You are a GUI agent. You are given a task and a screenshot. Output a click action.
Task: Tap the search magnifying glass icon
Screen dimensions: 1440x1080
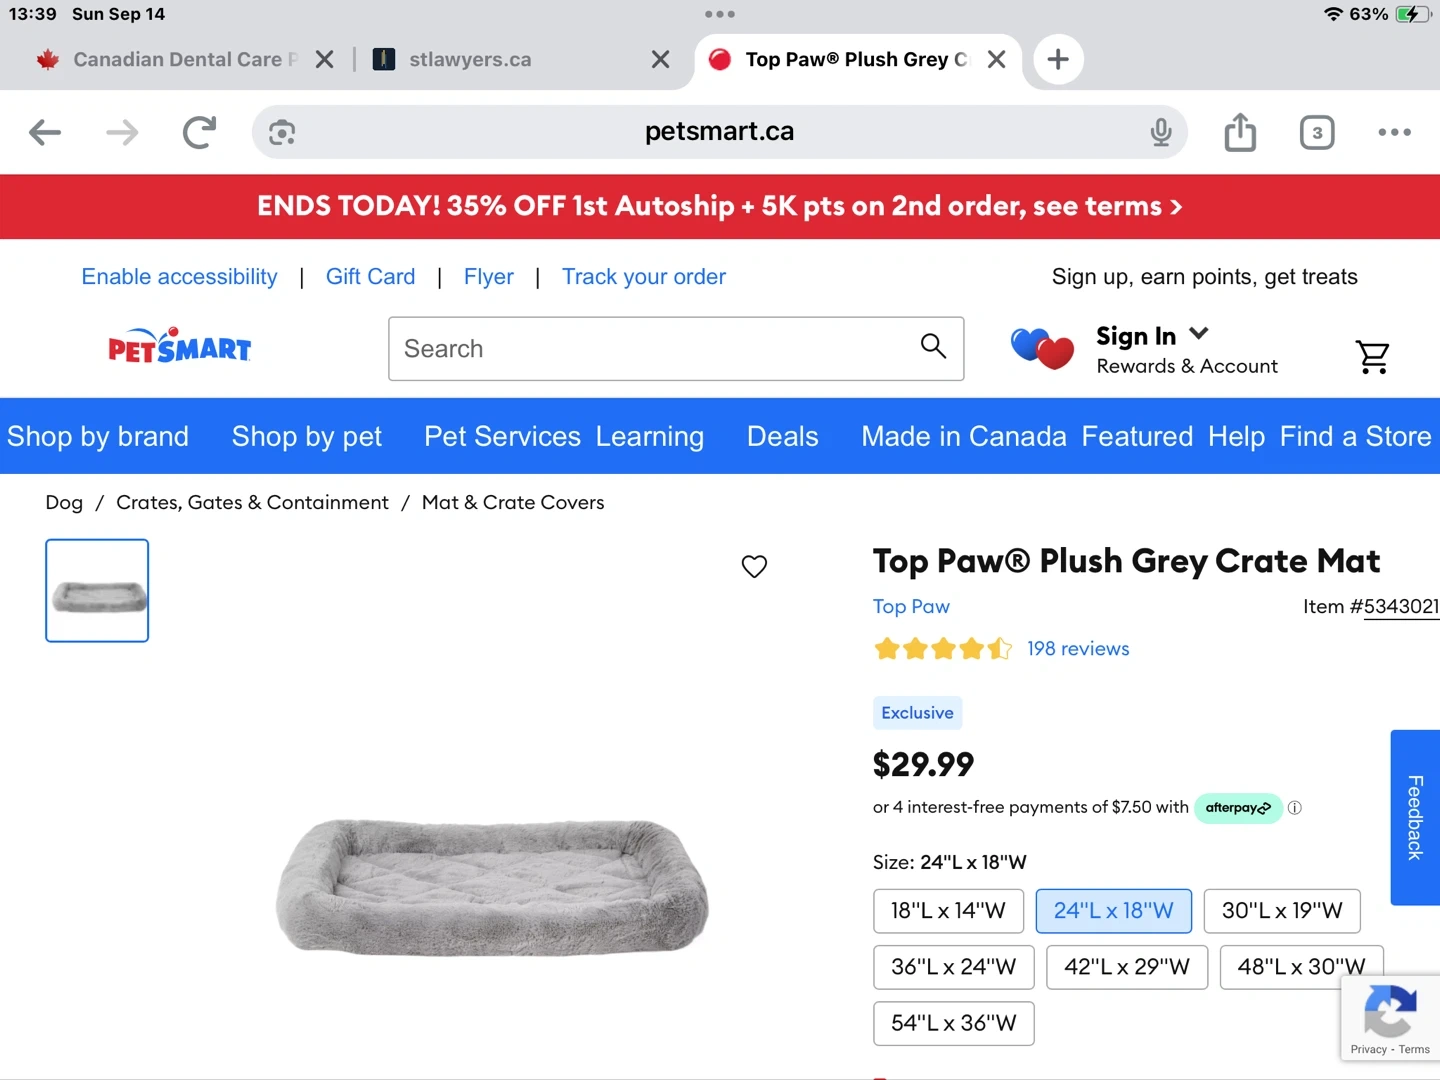coord(933,347)
